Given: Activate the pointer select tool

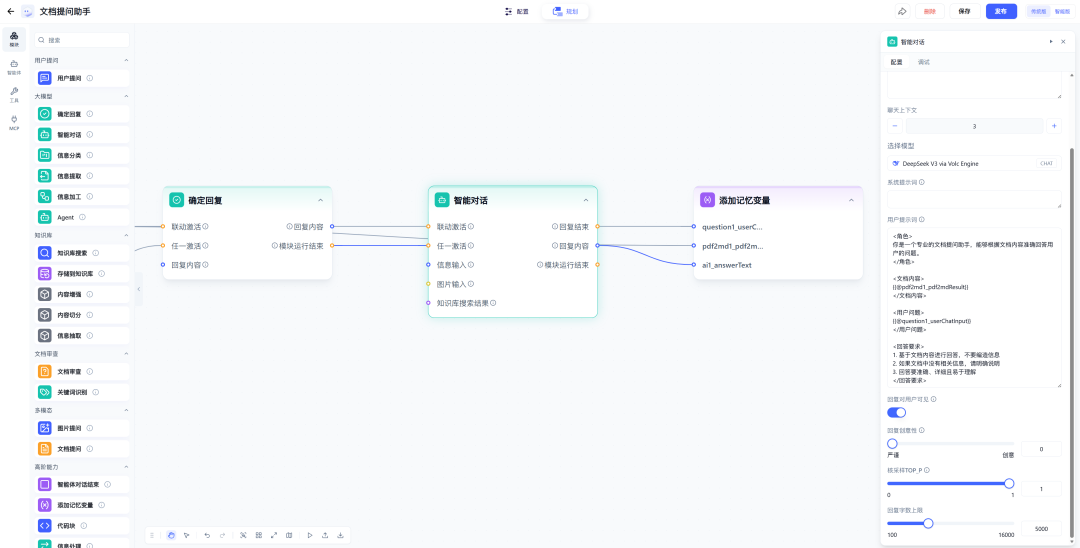Looking at the screenshot, I should click(187, 535).
